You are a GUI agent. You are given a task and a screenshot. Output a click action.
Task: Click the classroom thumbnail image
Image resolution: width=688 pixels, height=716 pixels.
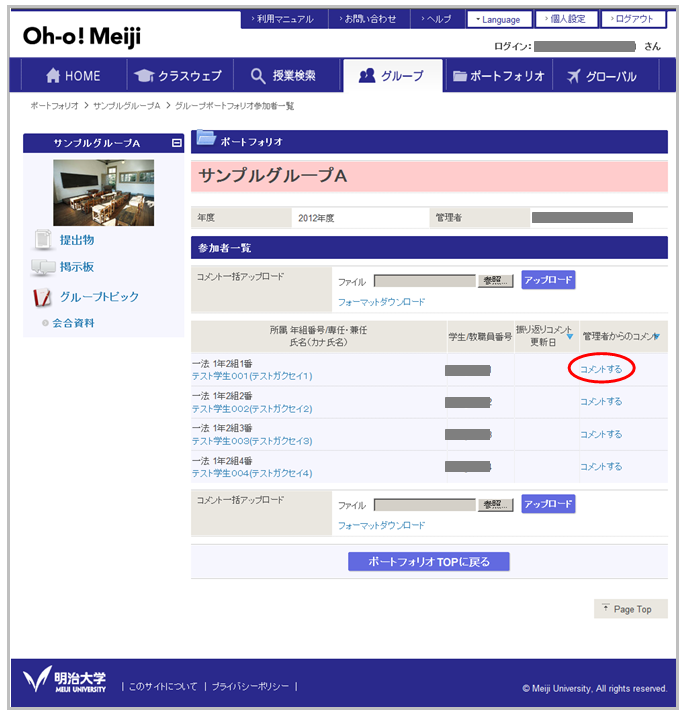coord(104,192)
